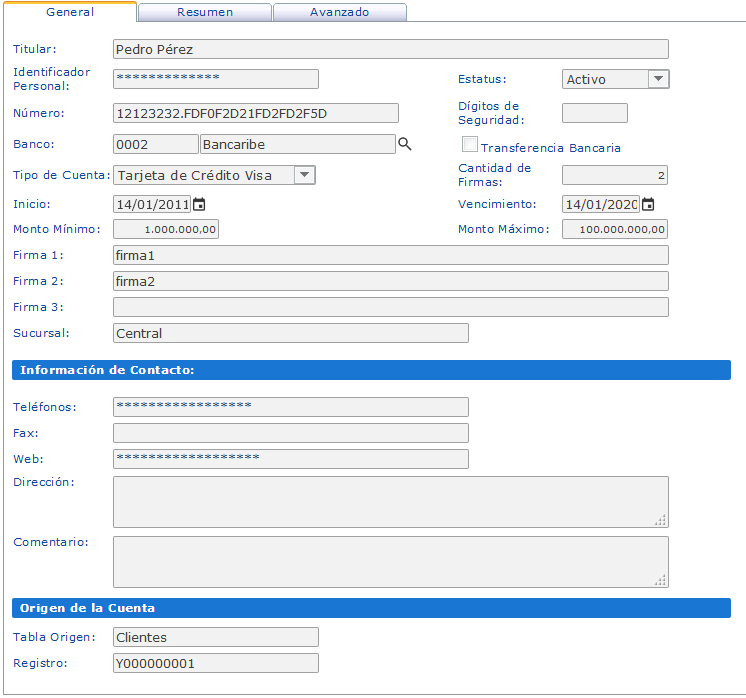
Task: Click the Cantidad de Firmas field
Action: click(x=614, y=176)
